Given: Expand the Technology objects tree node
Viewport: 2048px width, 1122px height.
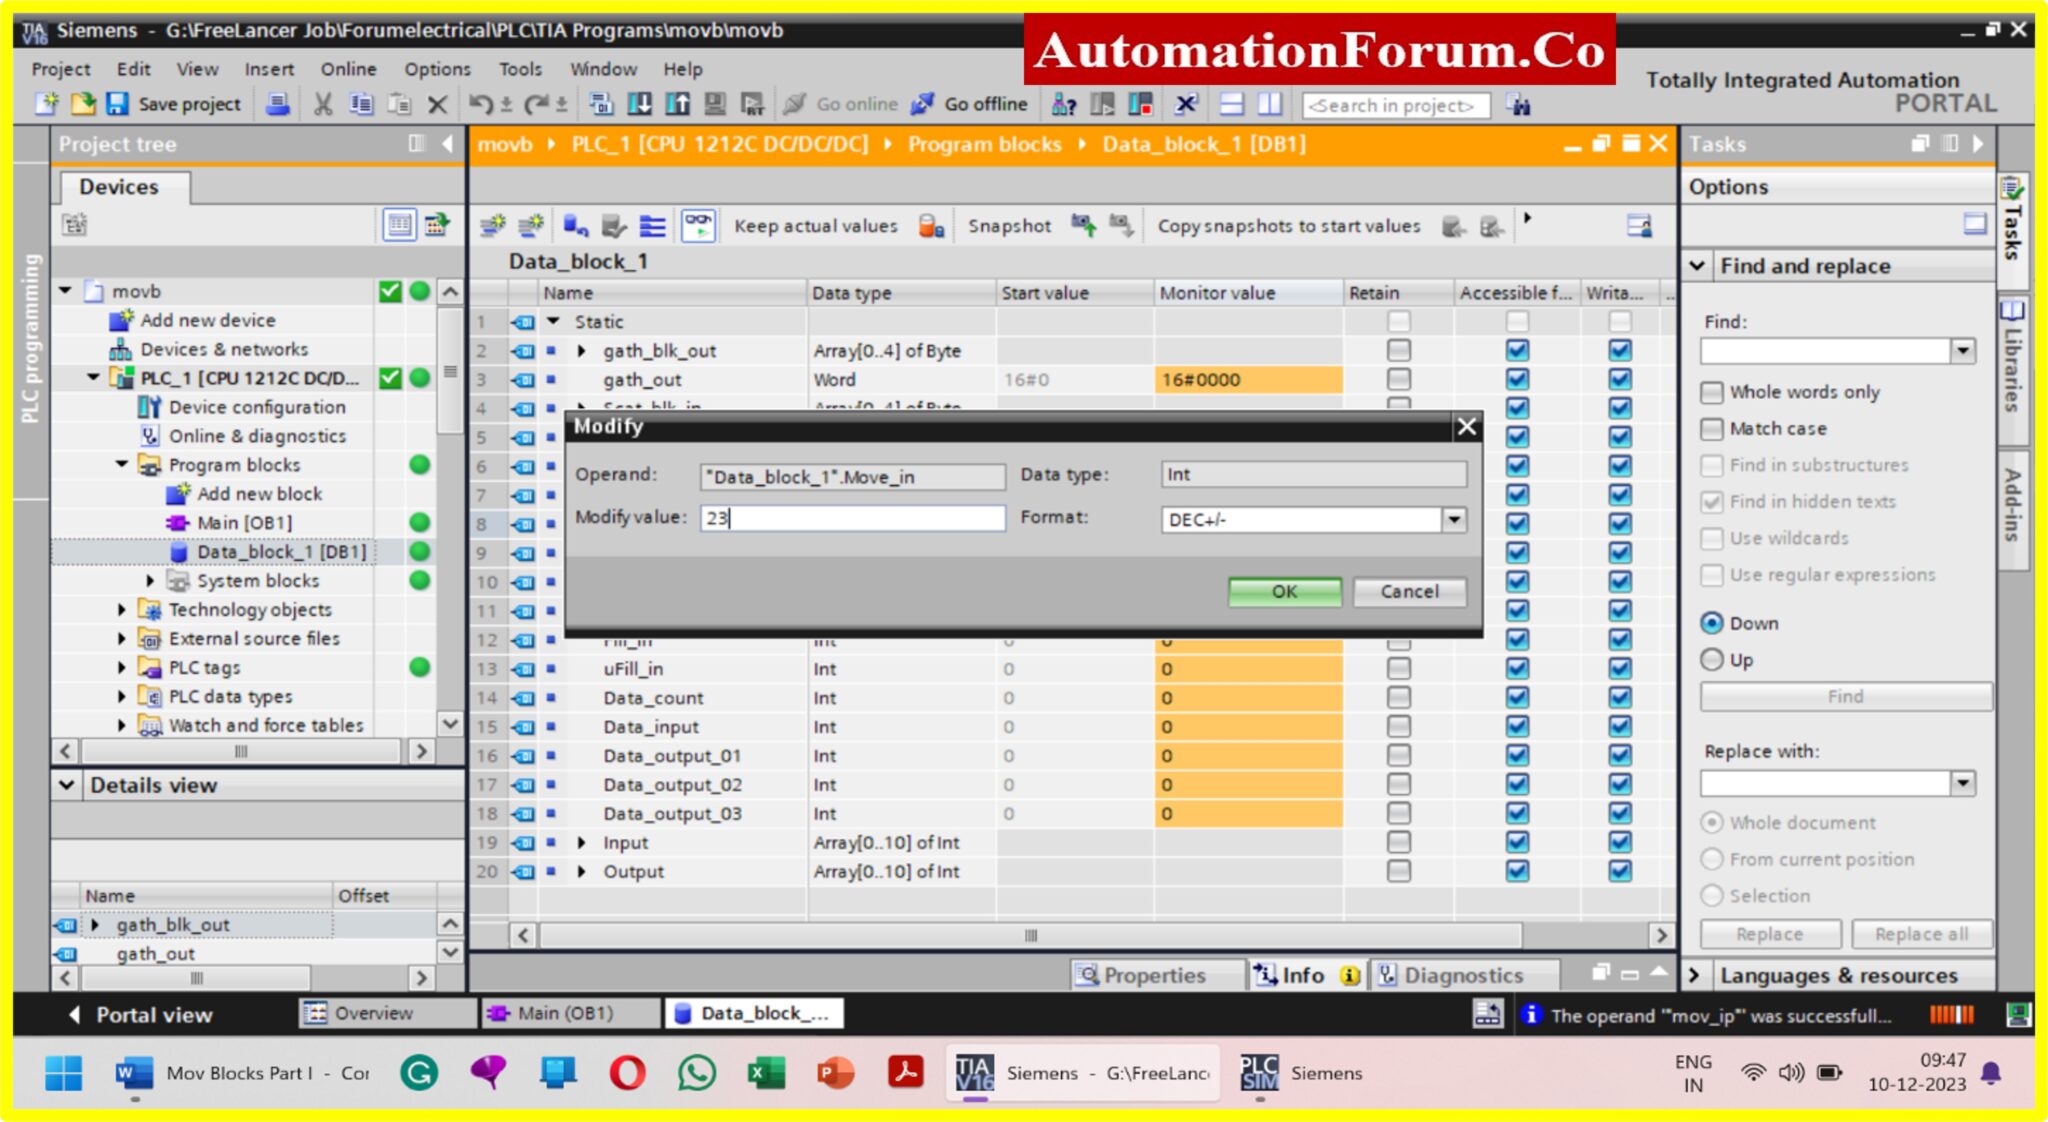Looking at the screenshot, I should click(122, 609).
